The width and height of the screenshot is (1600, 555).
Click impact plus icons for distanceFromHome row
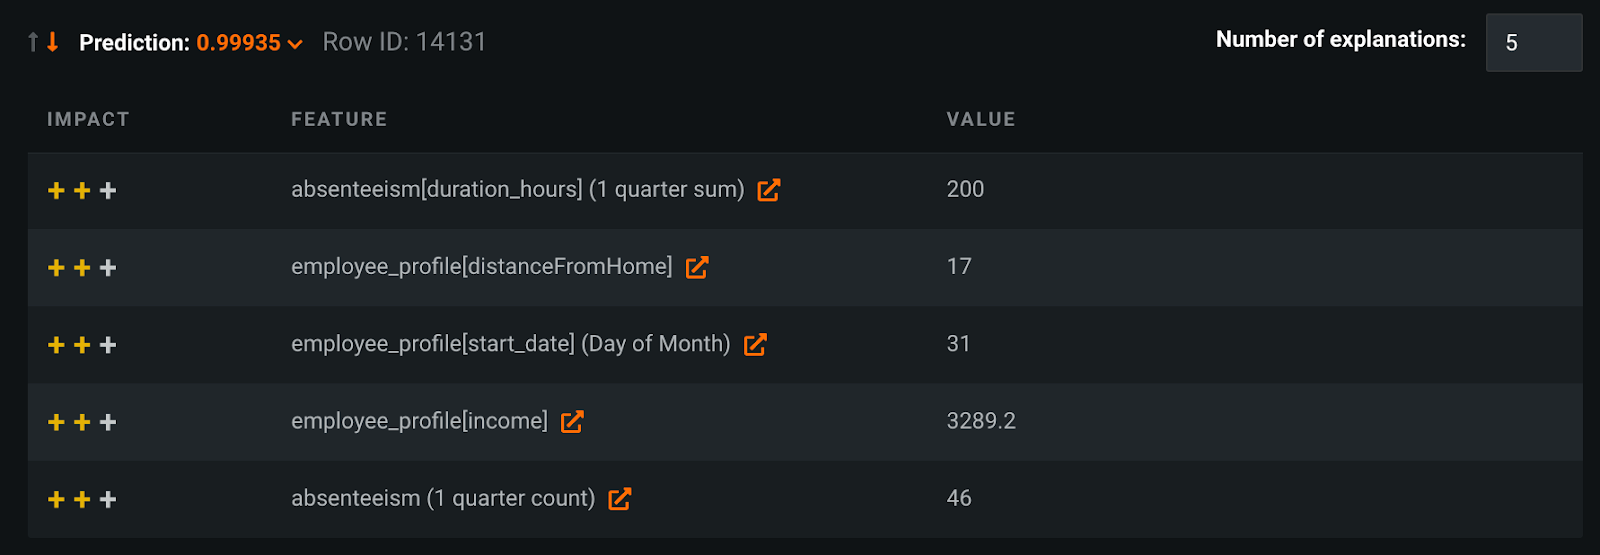point(82,267)
